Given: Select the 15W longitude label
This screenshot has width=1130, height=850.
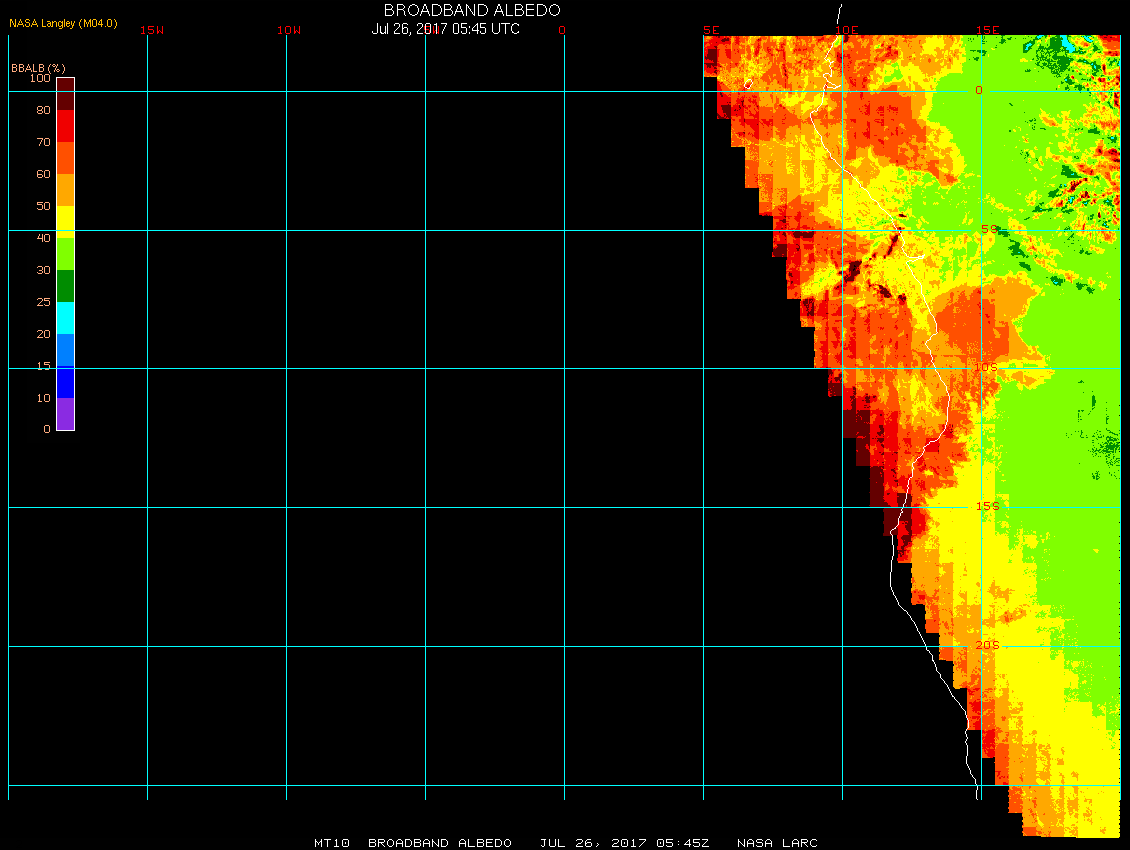Looking at the screenshot, I should pyautogui.click(x=152, y=30).
